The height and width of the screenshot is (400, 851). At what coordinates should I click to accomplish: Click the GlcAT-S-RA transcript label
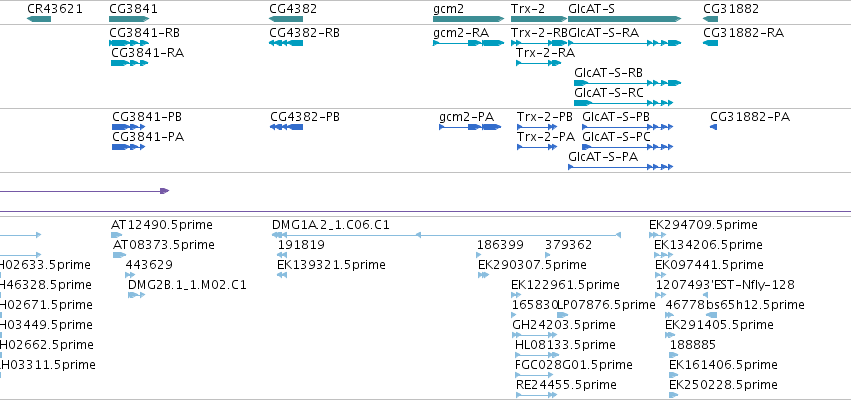click(604, 33)
